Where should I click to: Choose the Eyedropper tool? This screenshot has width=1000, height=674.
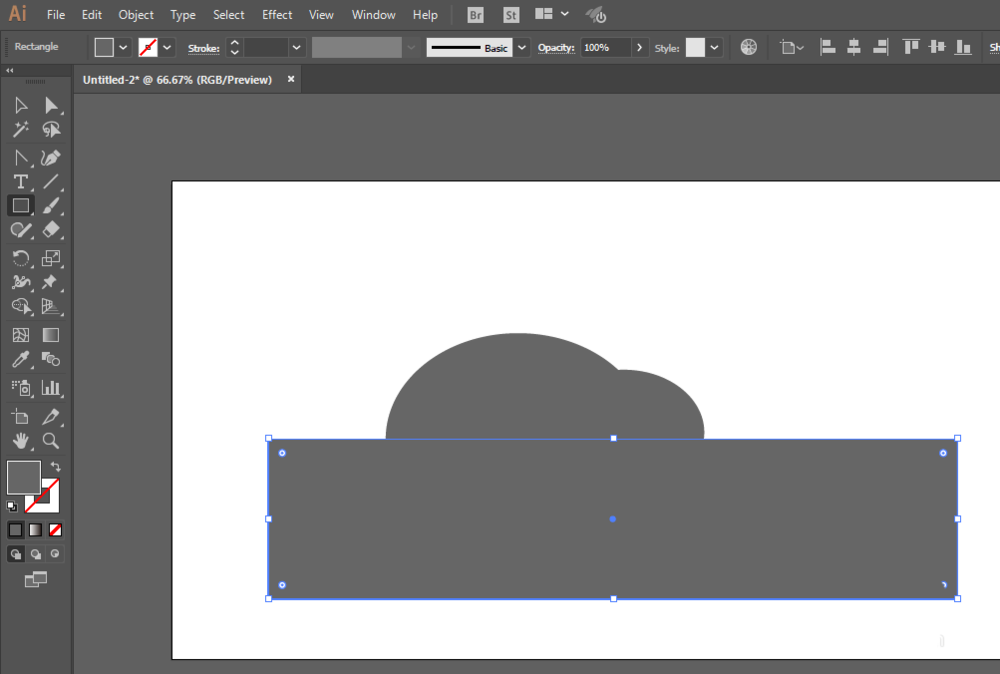[x=20, y=360]
